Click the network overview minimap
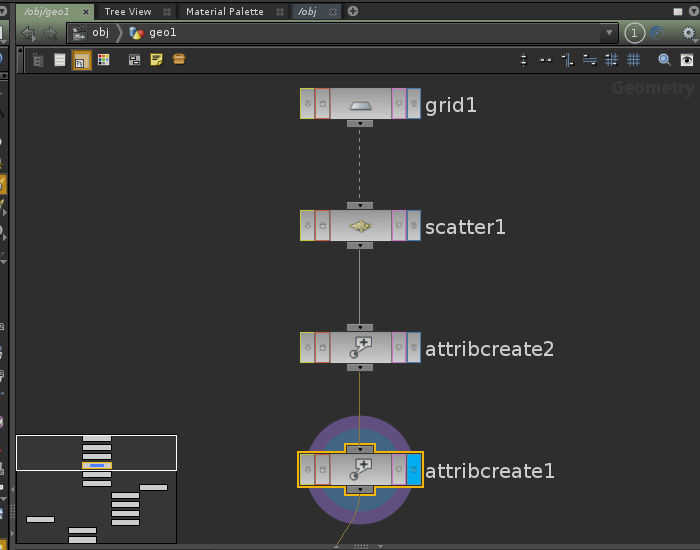This screenshot has height=550, width=700. click(97, 489)
